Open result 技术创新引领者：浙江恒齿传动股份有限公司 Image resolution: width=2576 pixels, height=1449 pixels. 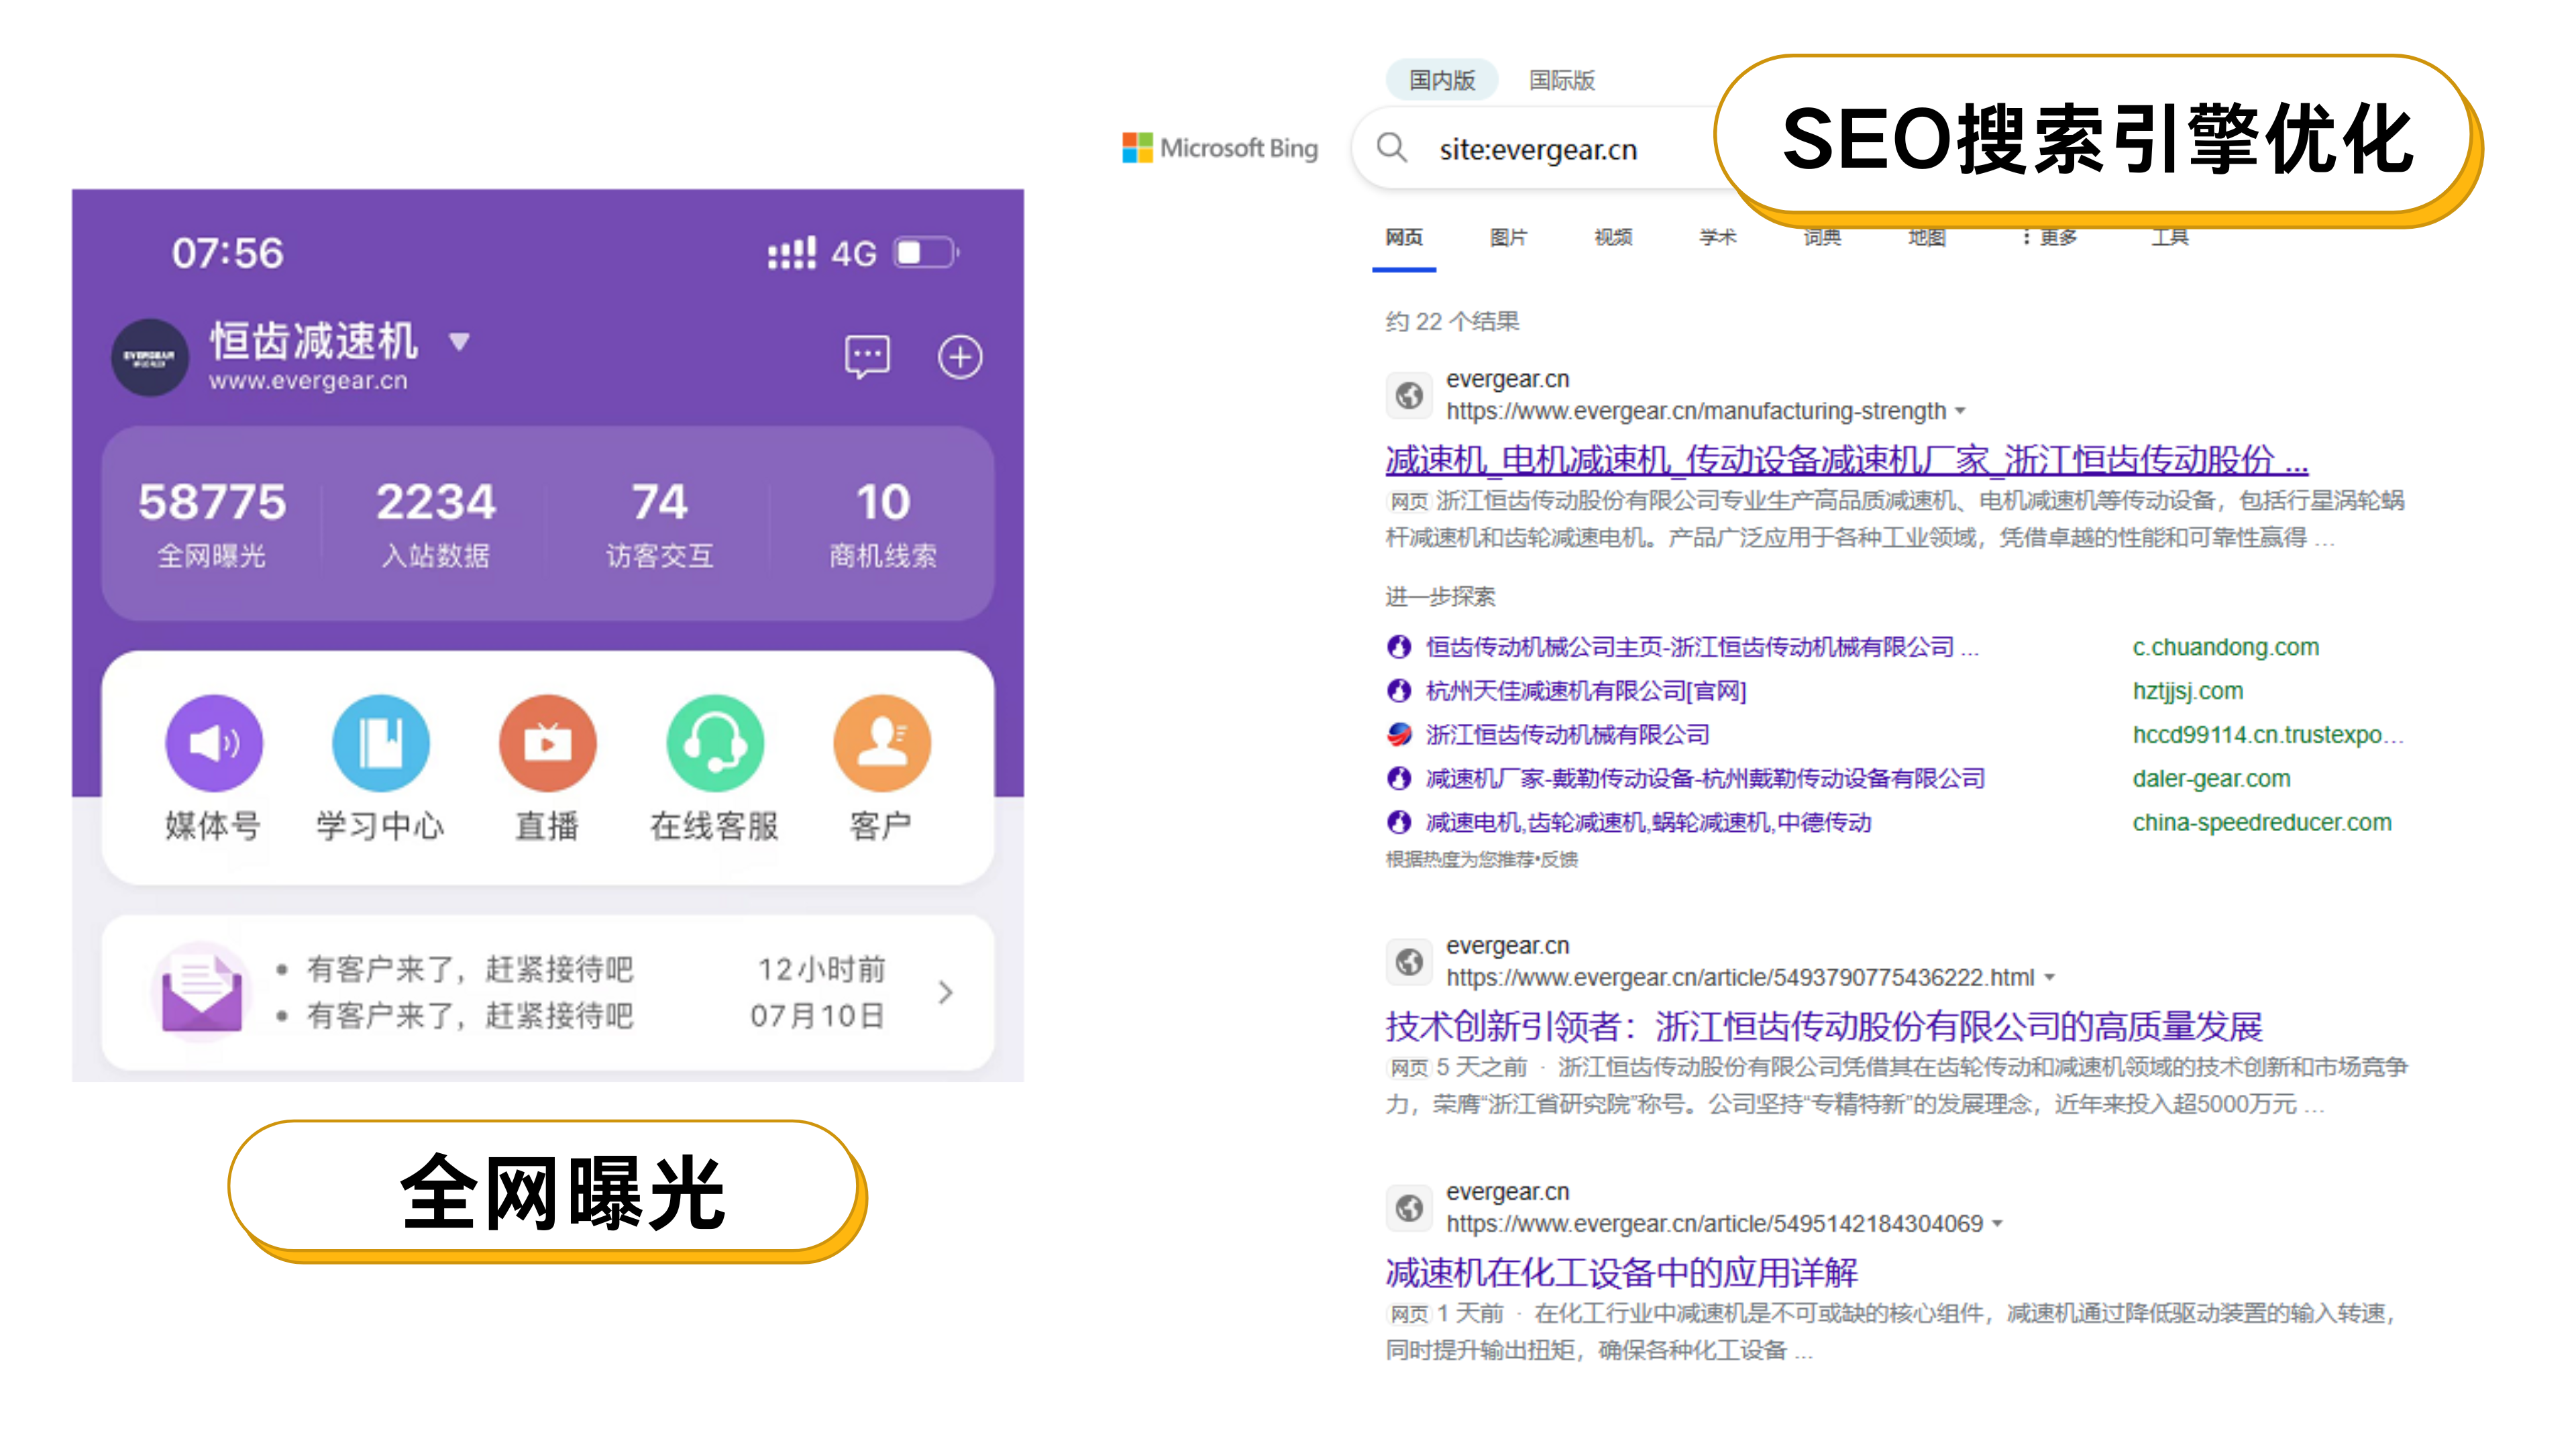pos(1824,1026)
